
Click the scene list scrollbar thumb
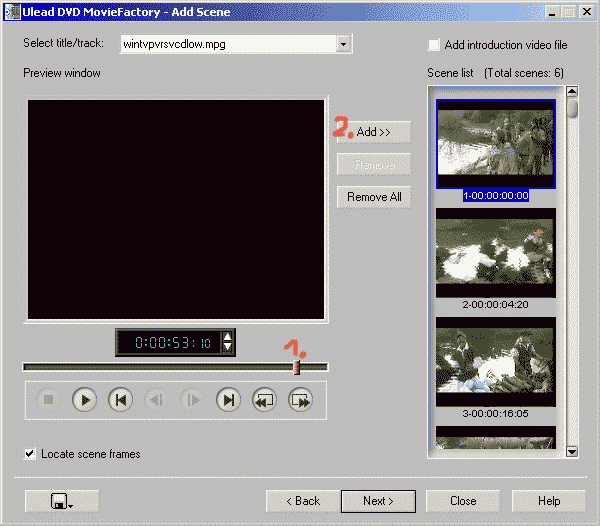click(572, 107)
